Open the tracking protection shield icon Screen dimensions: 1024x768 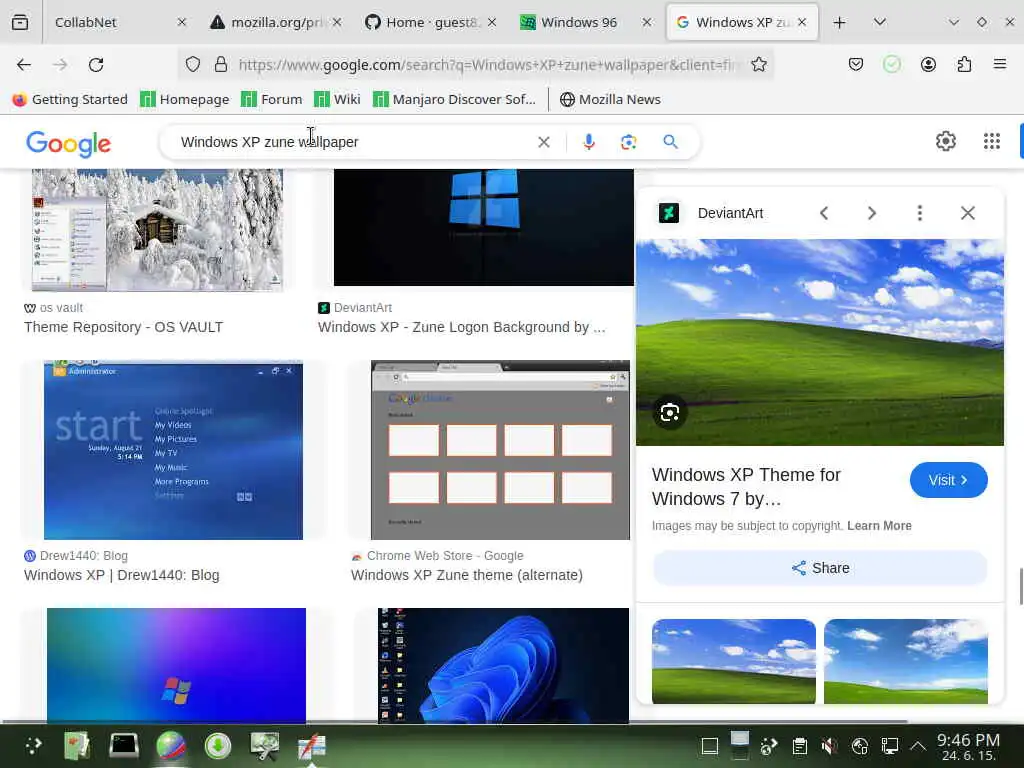click(x=193, y=65)
